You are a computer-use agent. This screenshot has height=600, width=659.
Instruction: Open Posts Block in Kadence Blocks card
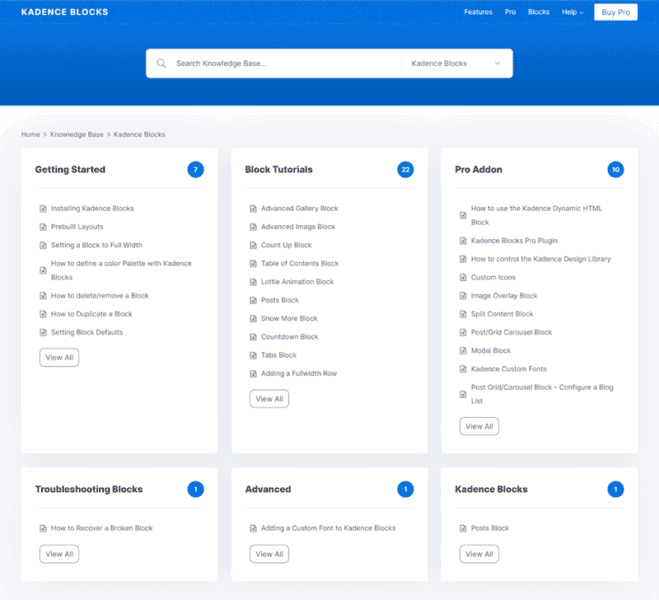click(490, 528)
